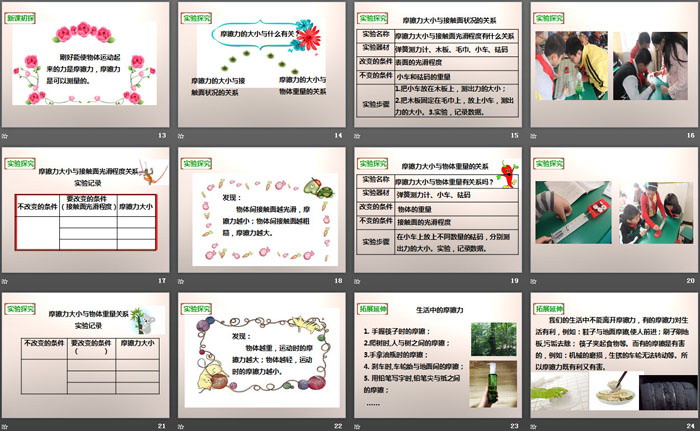
Task: Click the animation star icon below slide 17
Action: tap(5, 281)
